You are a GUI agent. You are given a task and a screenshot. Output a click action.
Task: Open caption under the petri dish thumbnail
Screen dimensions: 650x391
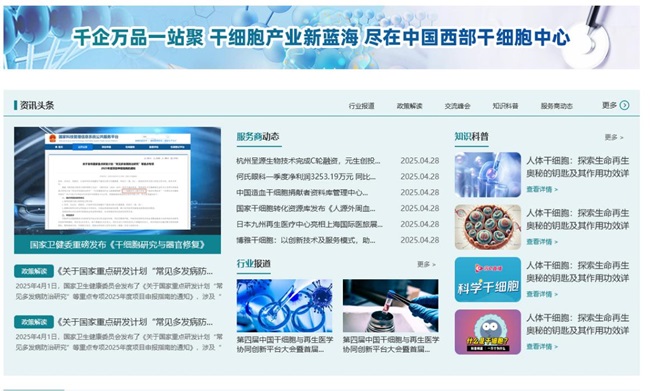pos(284,344)
